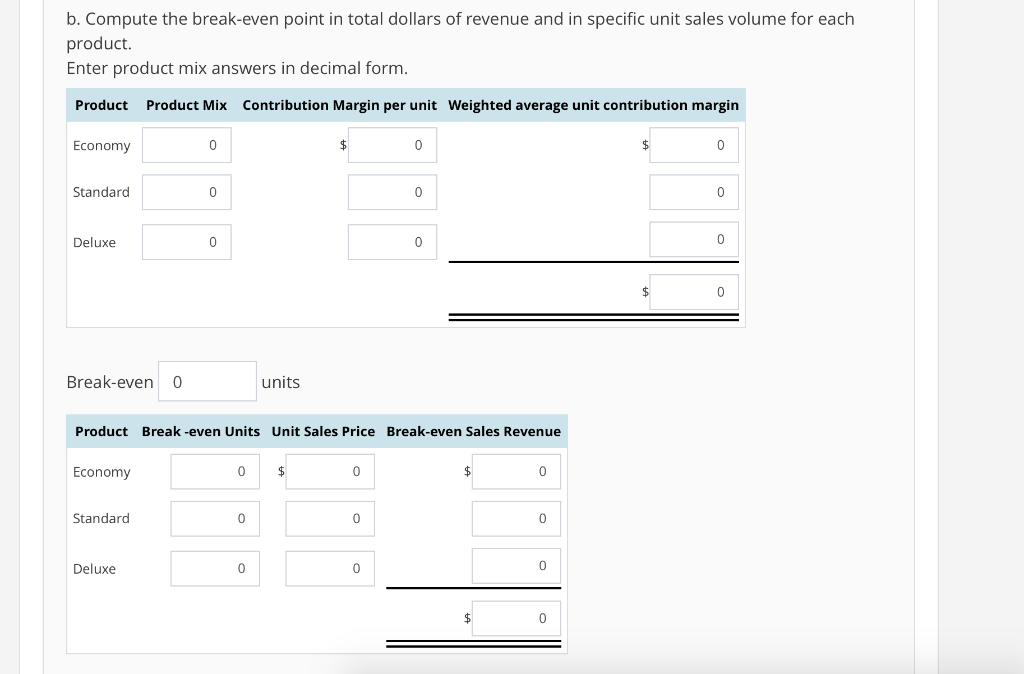Select the Deluxe Break-even Units input
The image size is (1024, 674).
pyautogui.click(x=214, y=568)
